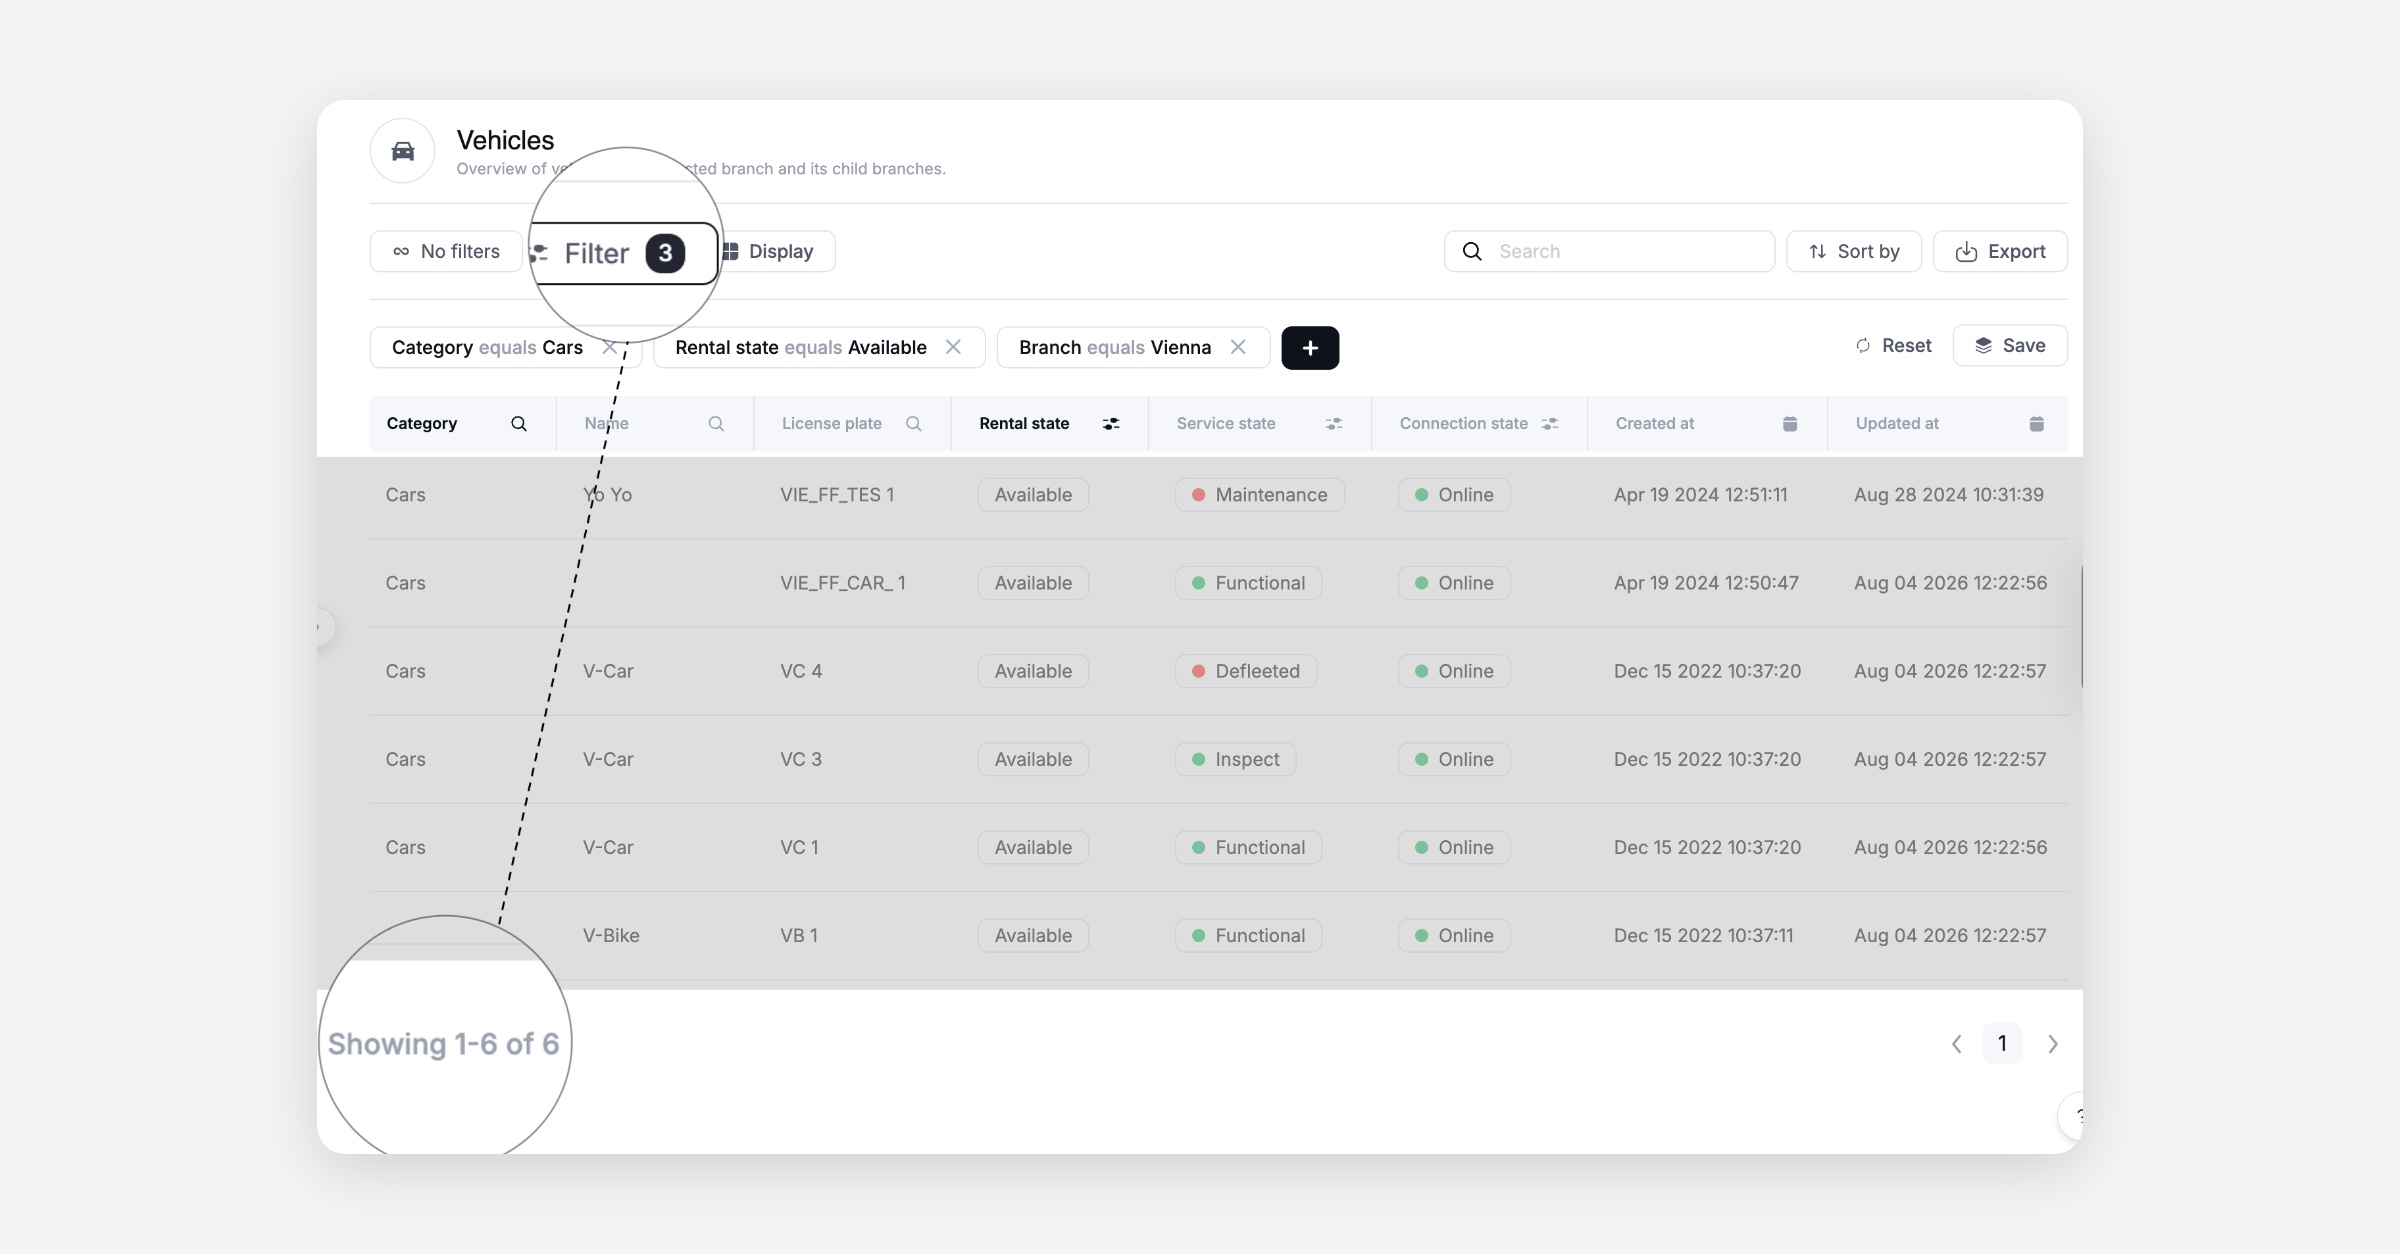Reset the applied filters
Screen dimensions: 2400x1254
(x=1894, y=346)
